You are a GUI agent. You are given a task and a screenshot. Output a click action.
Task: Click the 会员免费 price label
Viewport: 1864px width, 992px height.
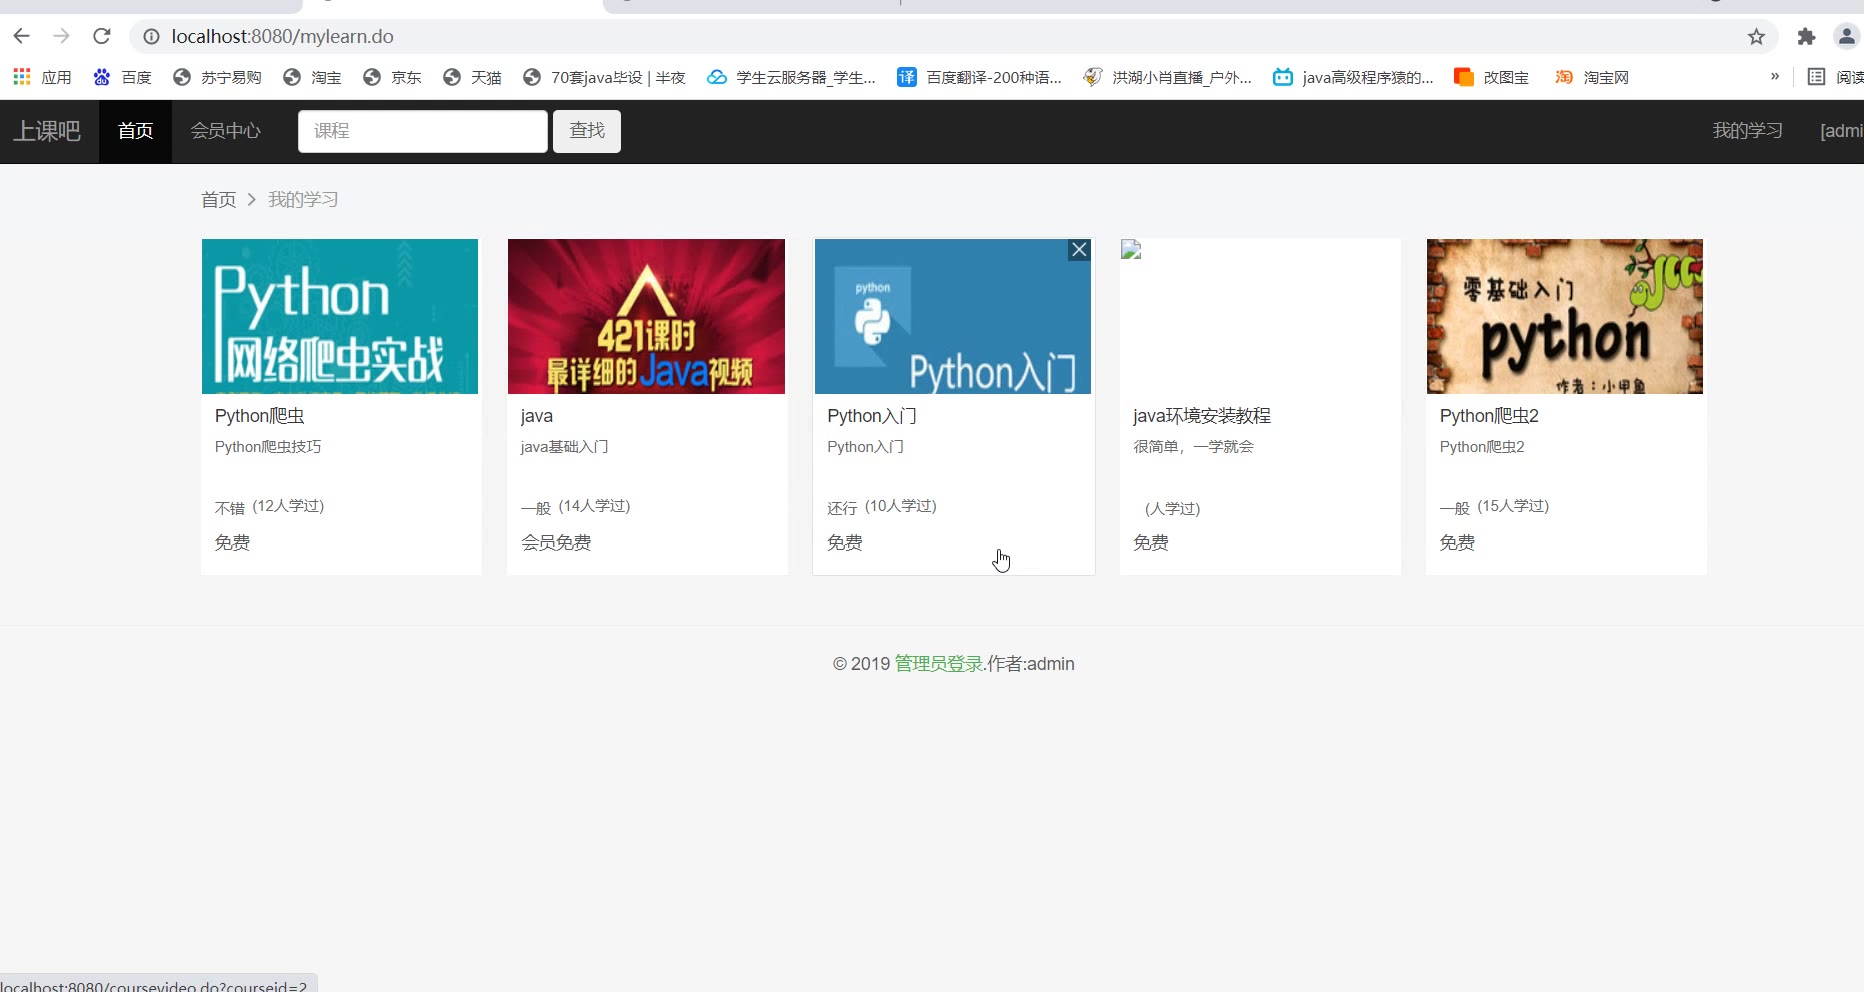556,543
